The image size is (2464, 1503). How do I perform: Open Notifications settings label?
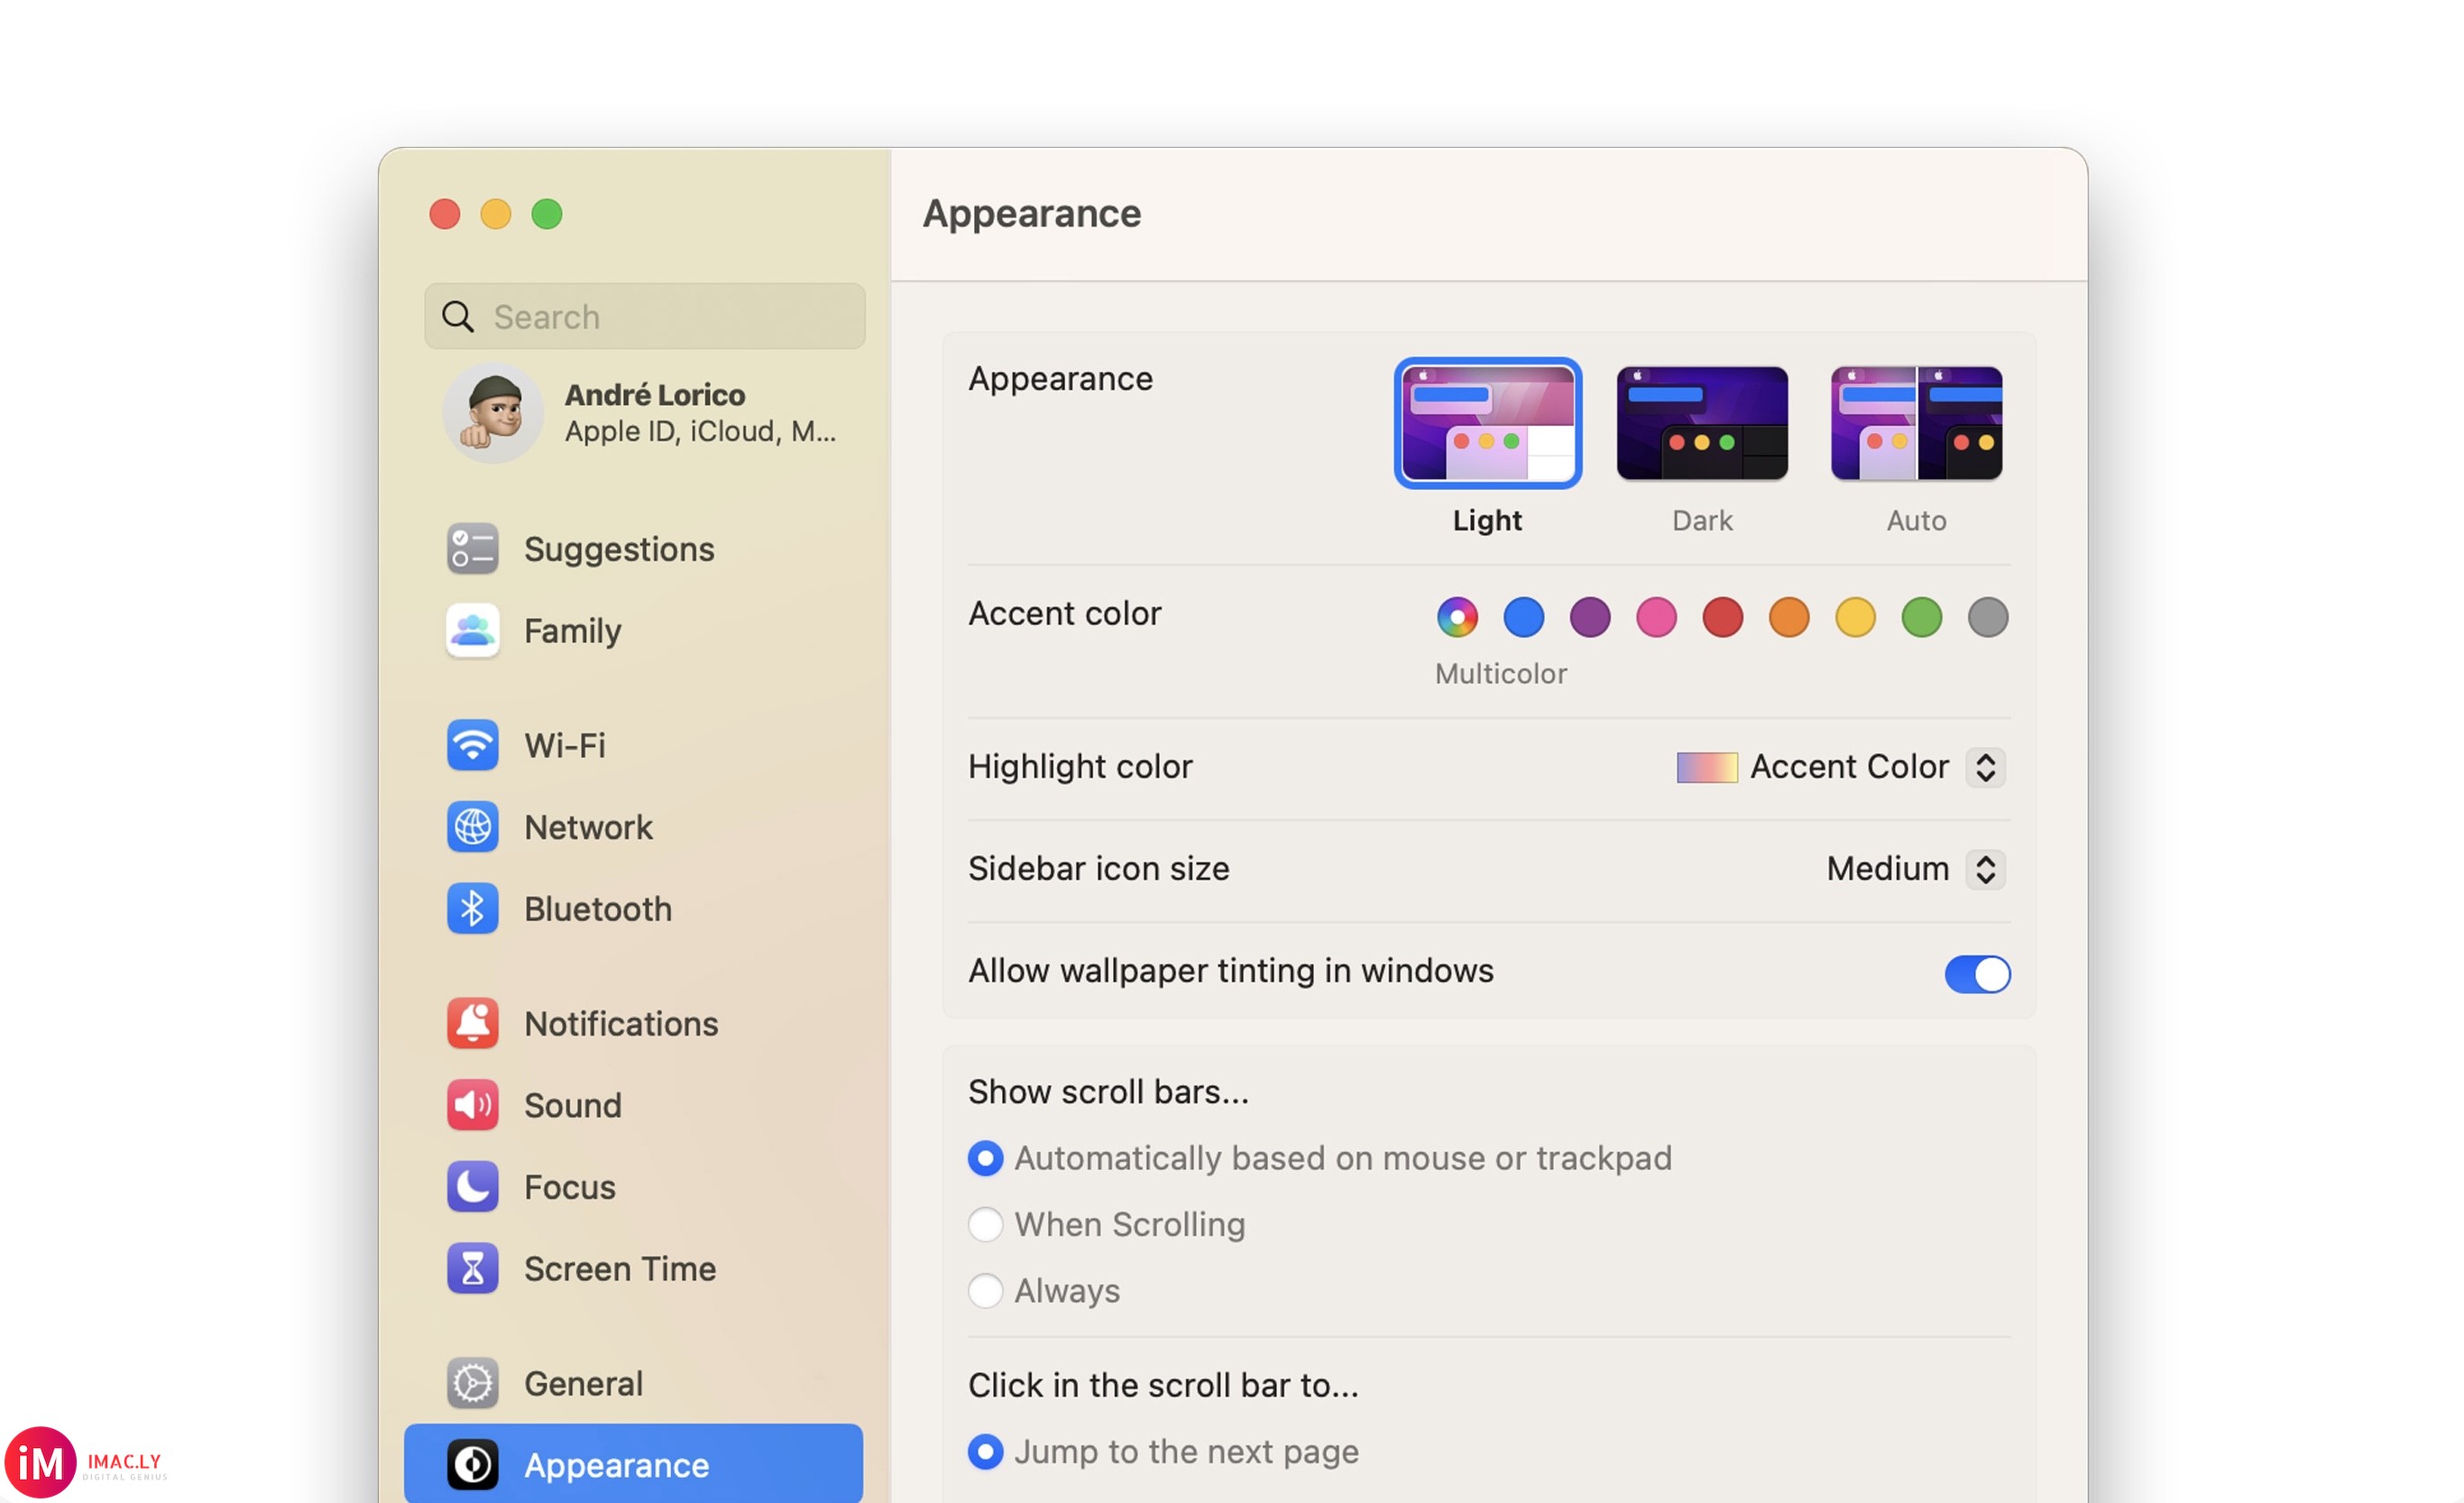pyautogui.click(x=621, y=1023)
